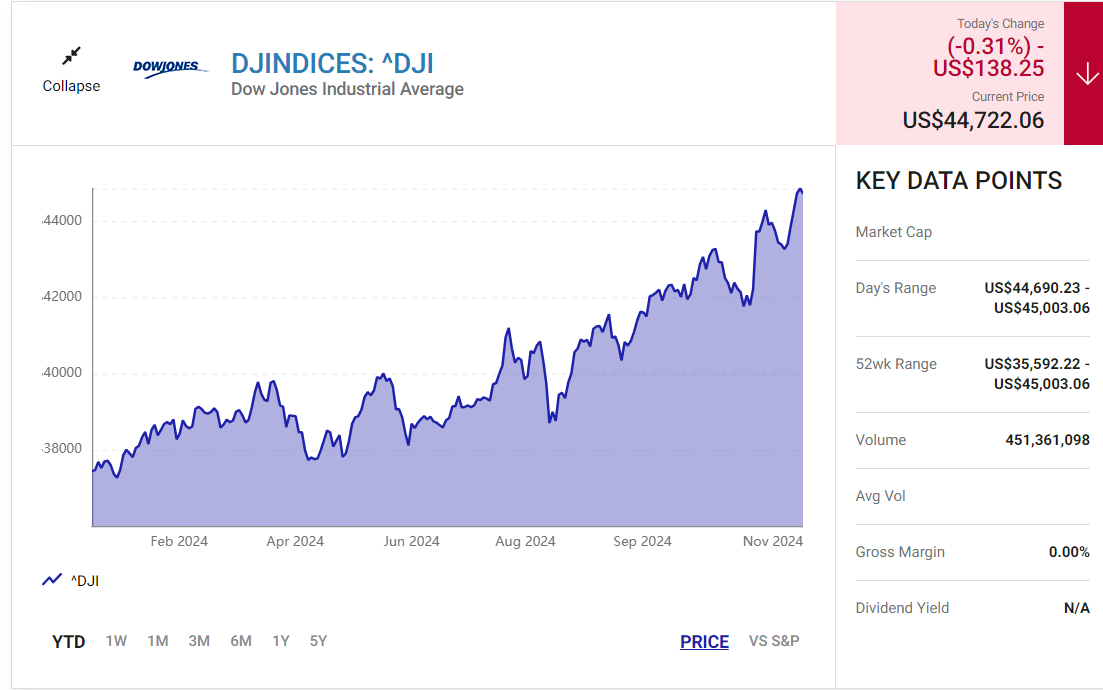Click the Market Cap label

click(x=893, y=232)
